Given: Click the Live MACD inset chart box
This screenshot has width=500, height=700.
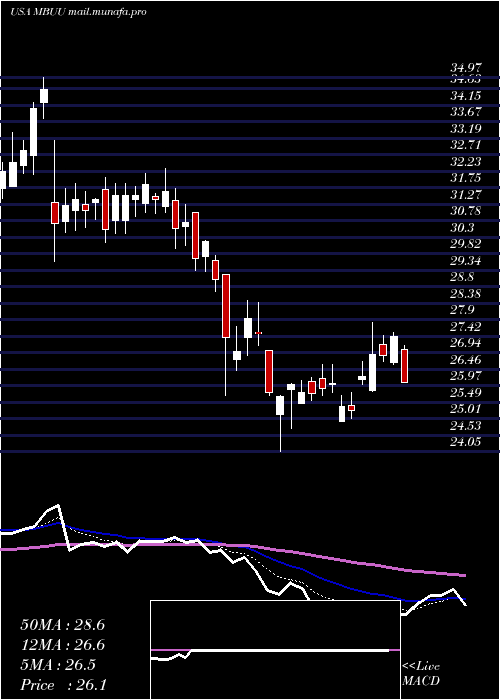Looking at the screenshot, I should [x=275, y=650].
